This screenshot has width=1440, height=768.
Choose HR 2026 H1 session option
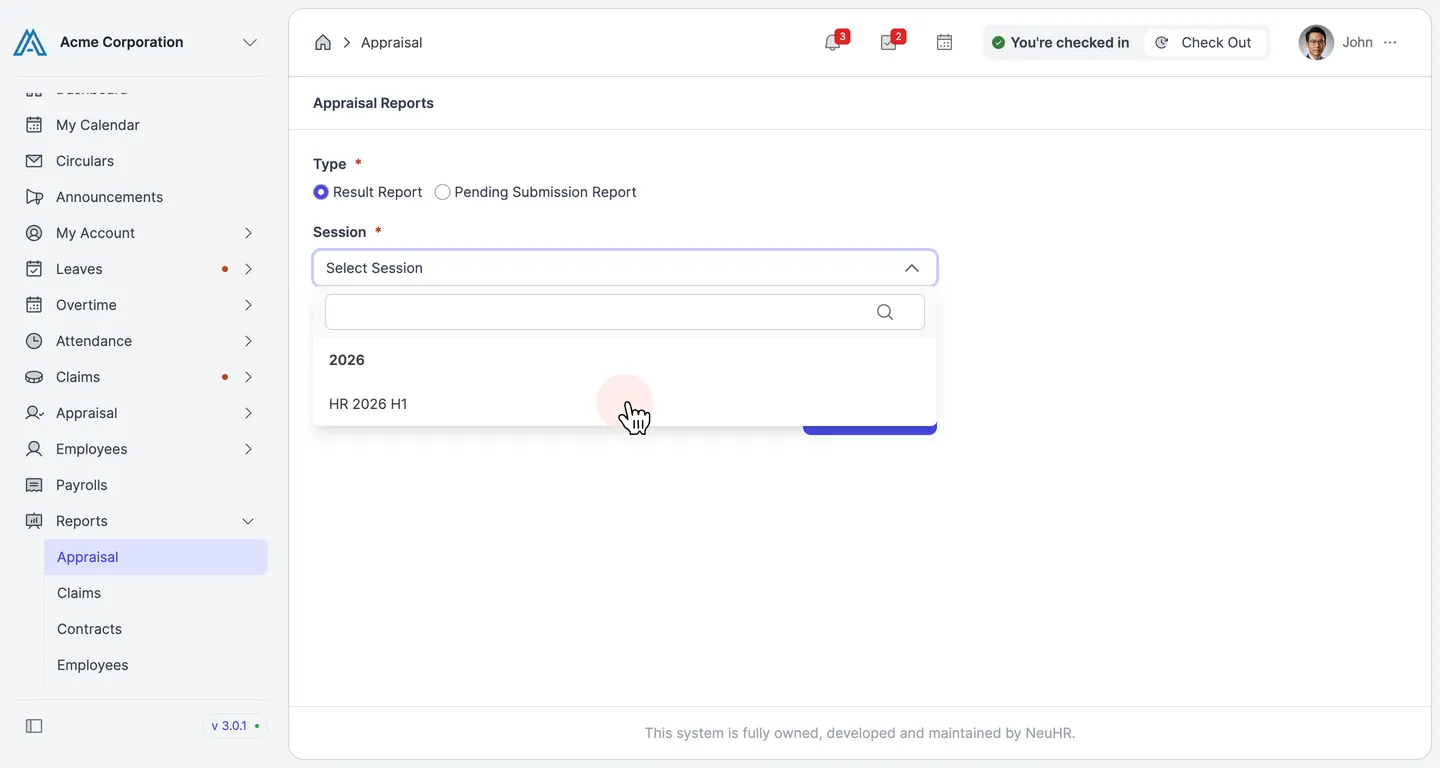click(625, 404)
